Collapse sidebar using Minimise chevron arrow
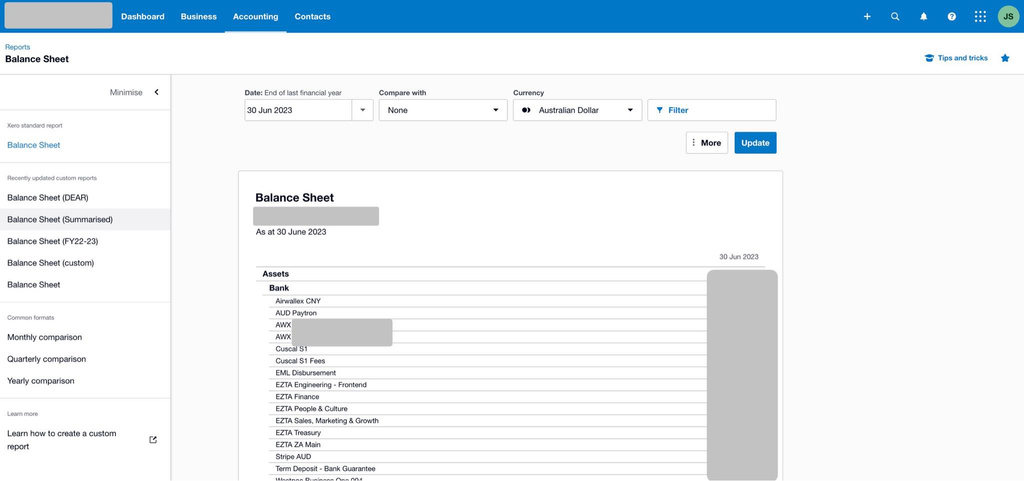The width and height of the screenshot is (1024, 481). point(157,92)
